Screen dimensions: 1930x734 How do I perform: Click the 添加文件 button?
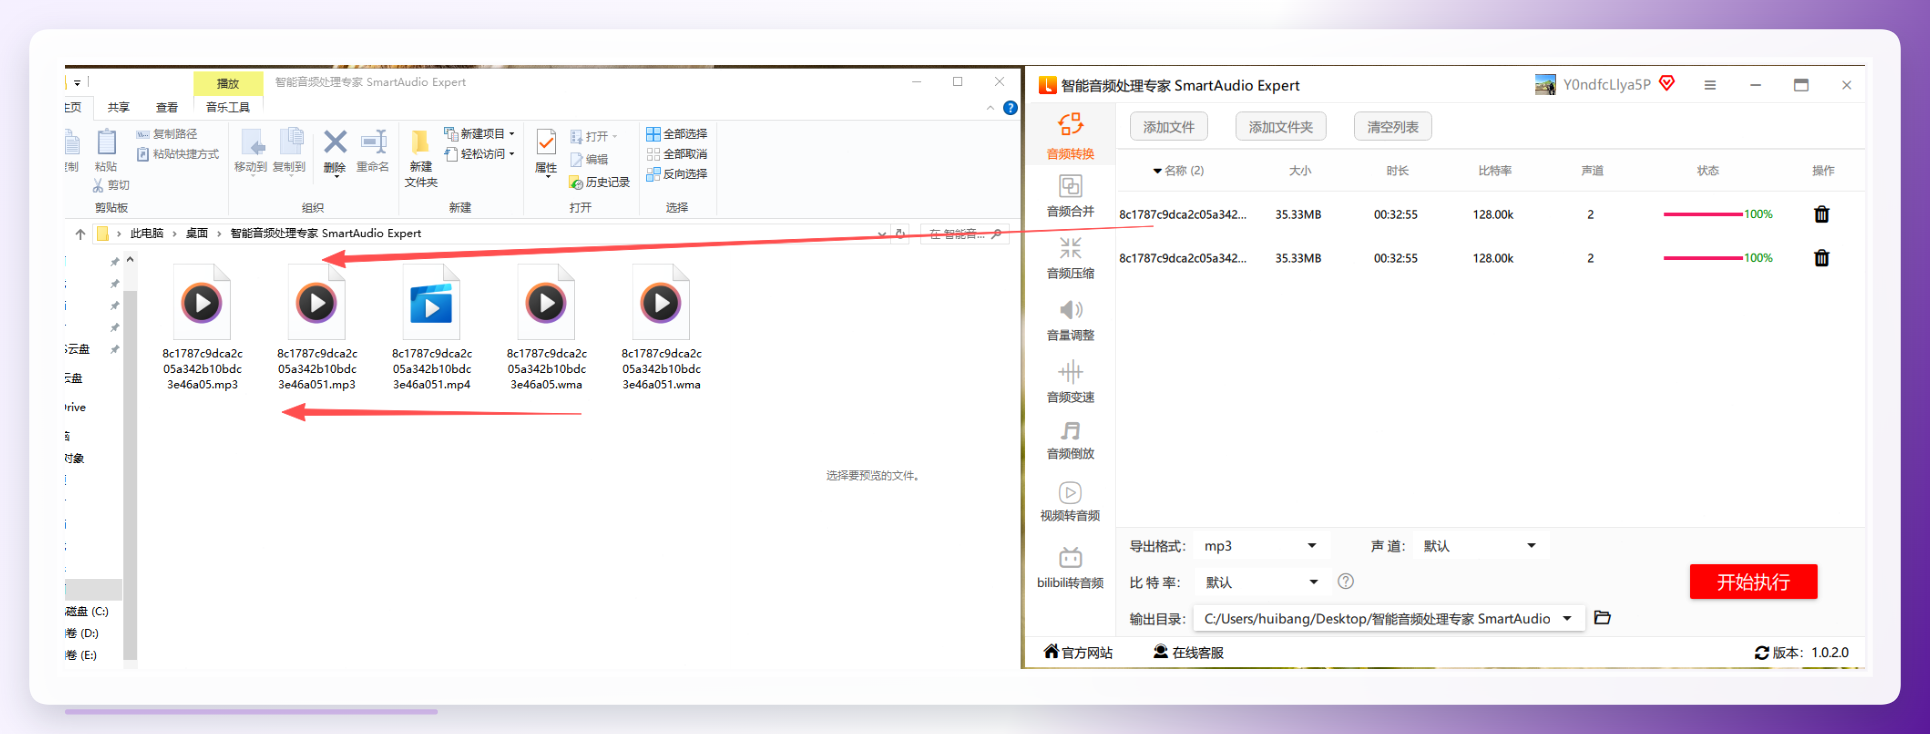click(1169, 127)
